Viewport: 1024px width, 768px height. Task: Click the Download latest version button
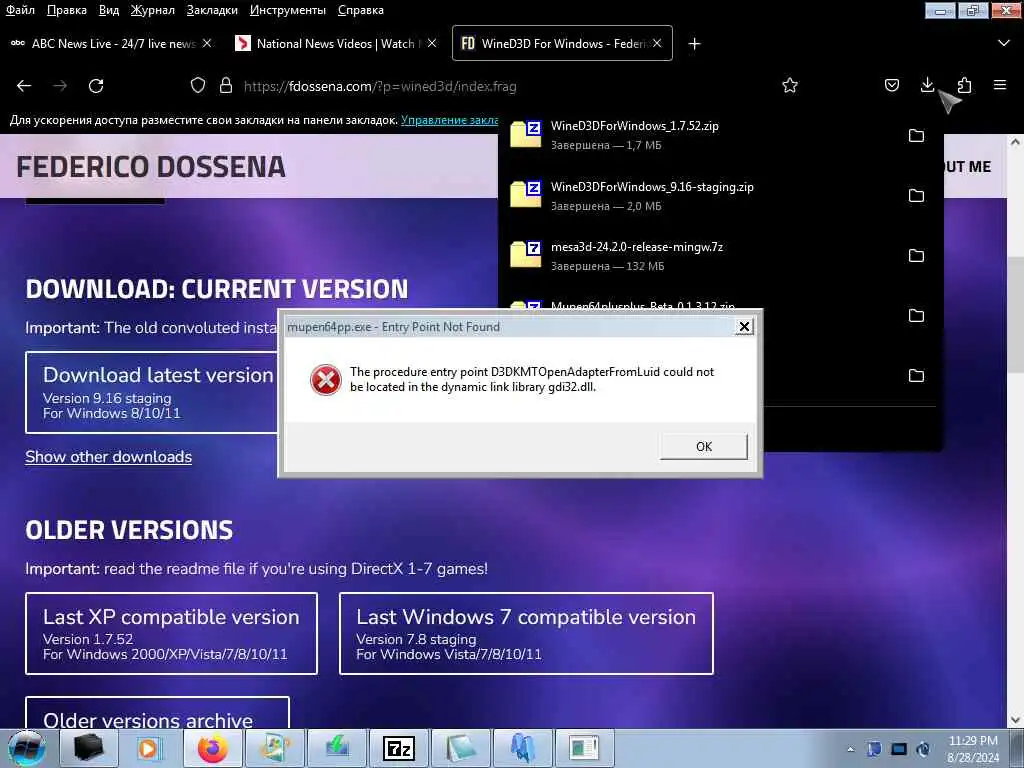(153, 392)
